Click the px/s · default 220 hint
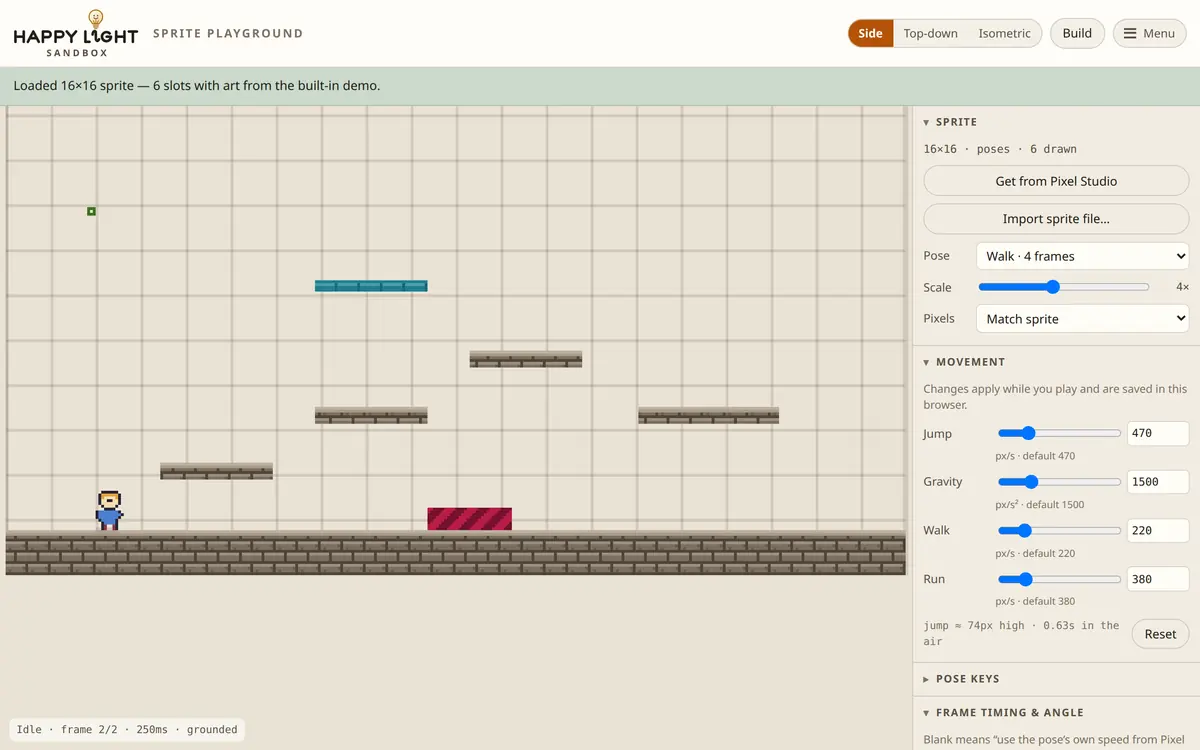 (x=1035, y=553)
